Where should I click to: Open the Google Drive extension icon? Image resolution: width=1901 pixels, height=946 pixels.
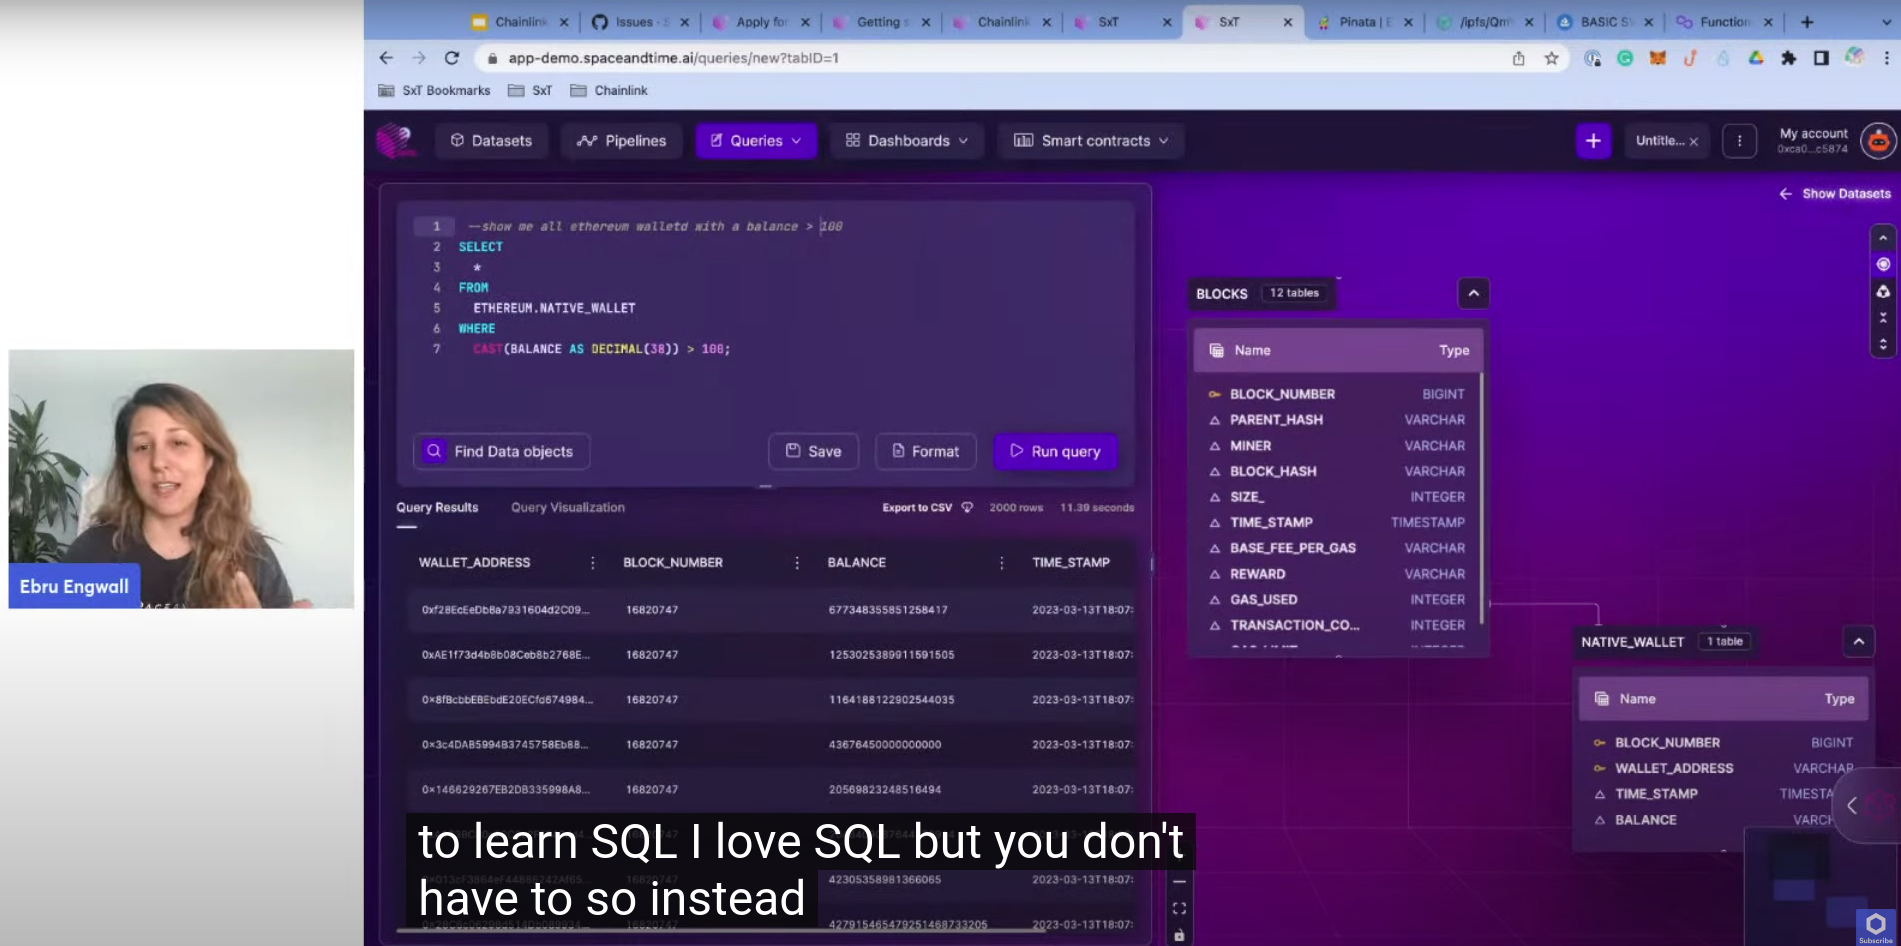point(1755,58)
